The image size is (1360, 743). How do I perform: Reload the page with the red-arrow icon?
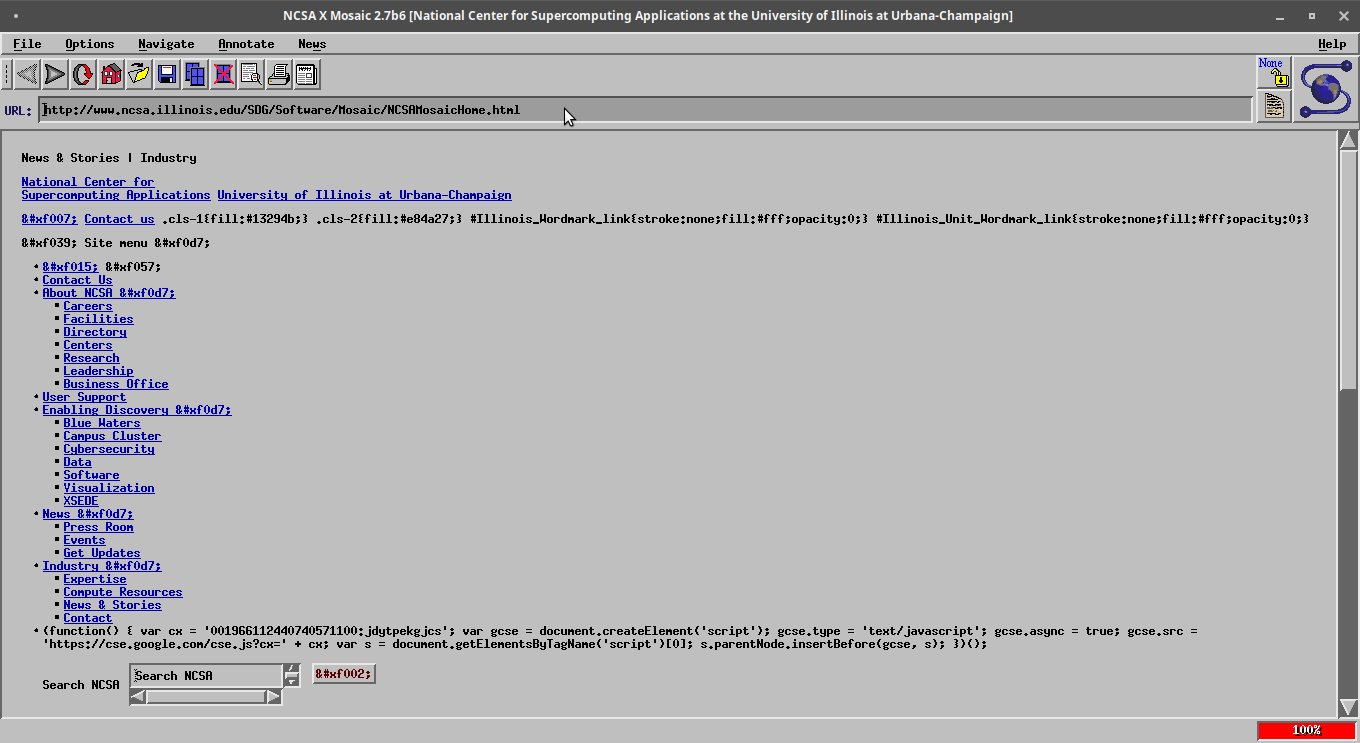click(83, 74)
